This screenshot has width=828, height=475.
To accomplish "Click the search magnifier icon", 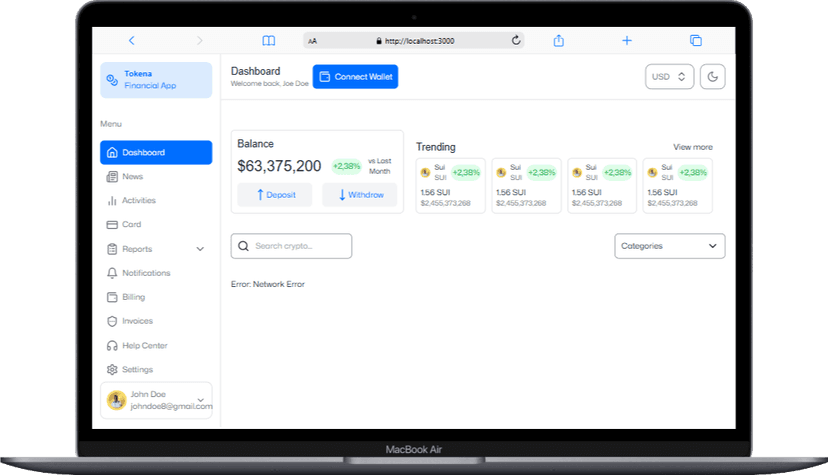I will pyautogui.click(x=243, y=246).
